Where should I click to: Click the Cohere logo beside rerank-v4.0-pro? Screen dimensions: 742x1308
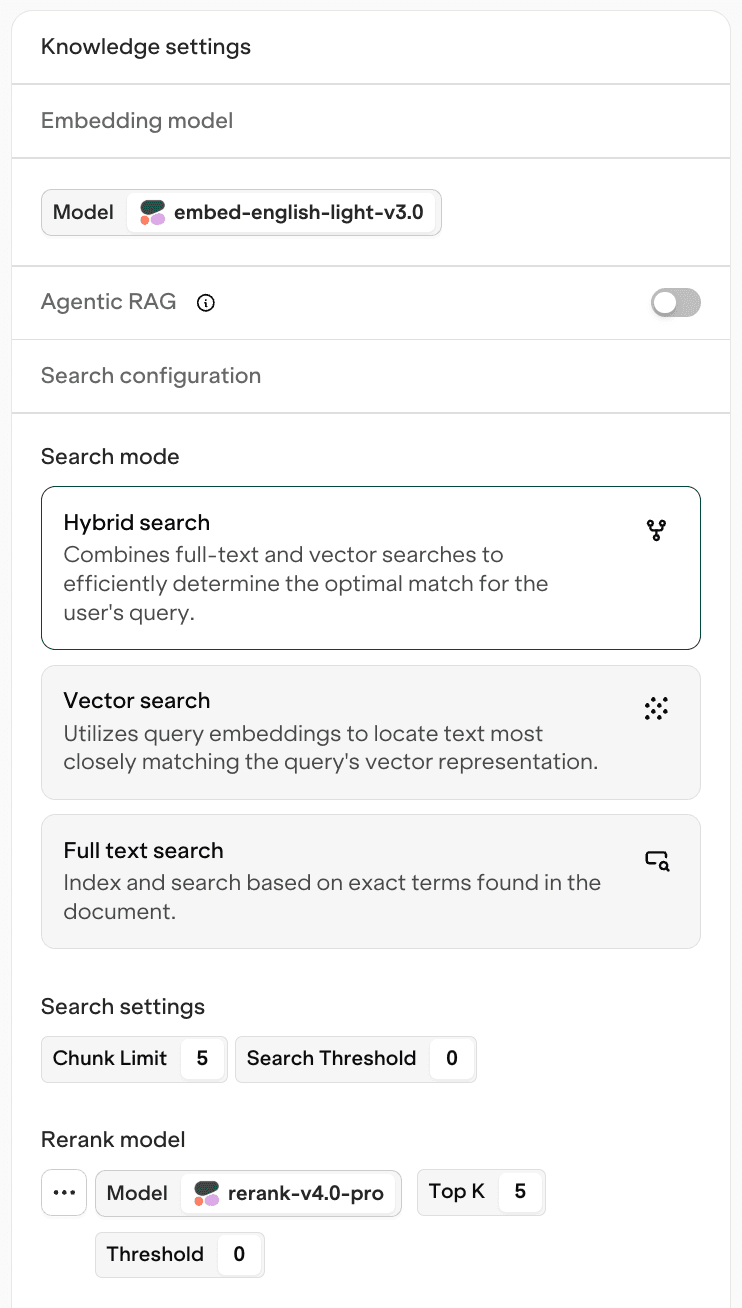tap(206, 1194)
